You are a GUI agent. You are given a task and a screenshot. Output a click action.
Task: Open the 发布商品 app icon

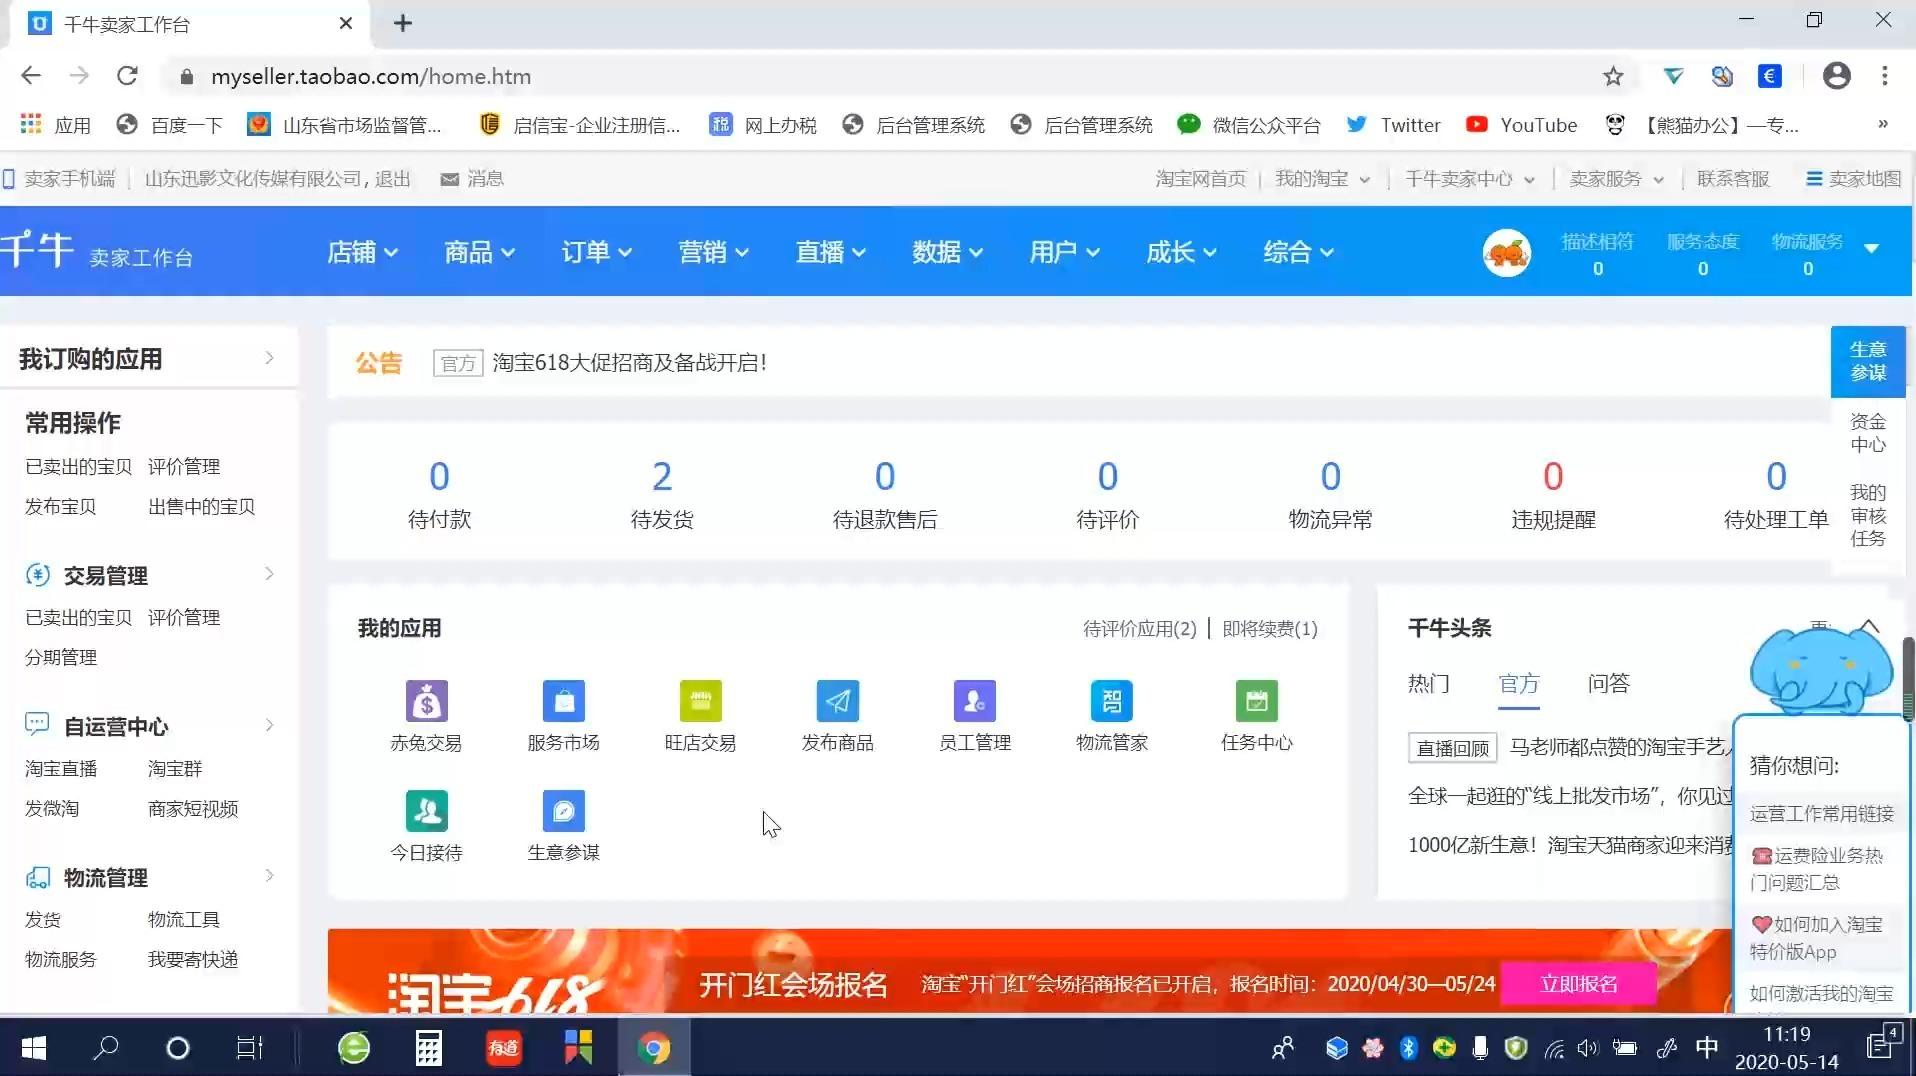point(837,701)
